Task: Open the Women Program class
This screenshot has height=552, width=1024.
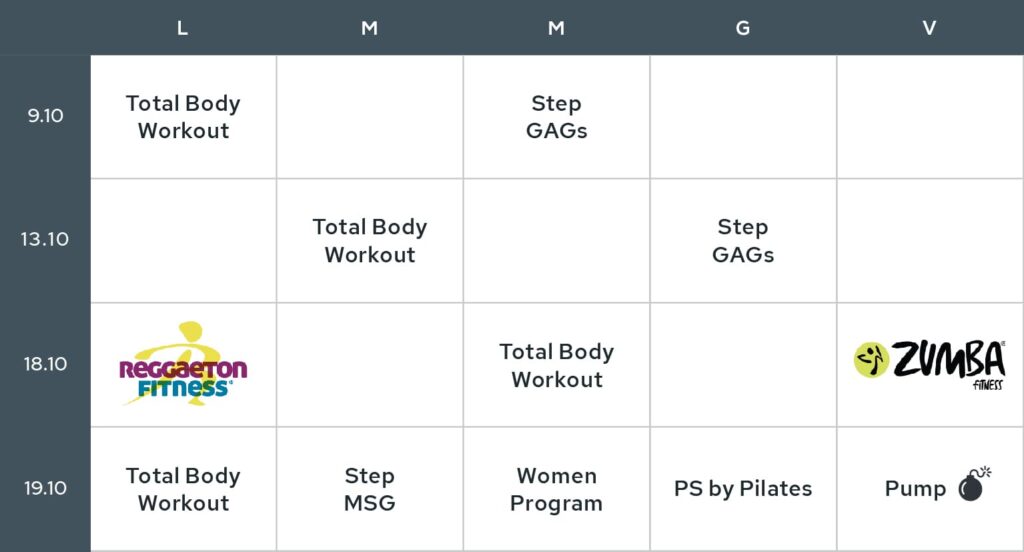Action: [x=556, y=489]
